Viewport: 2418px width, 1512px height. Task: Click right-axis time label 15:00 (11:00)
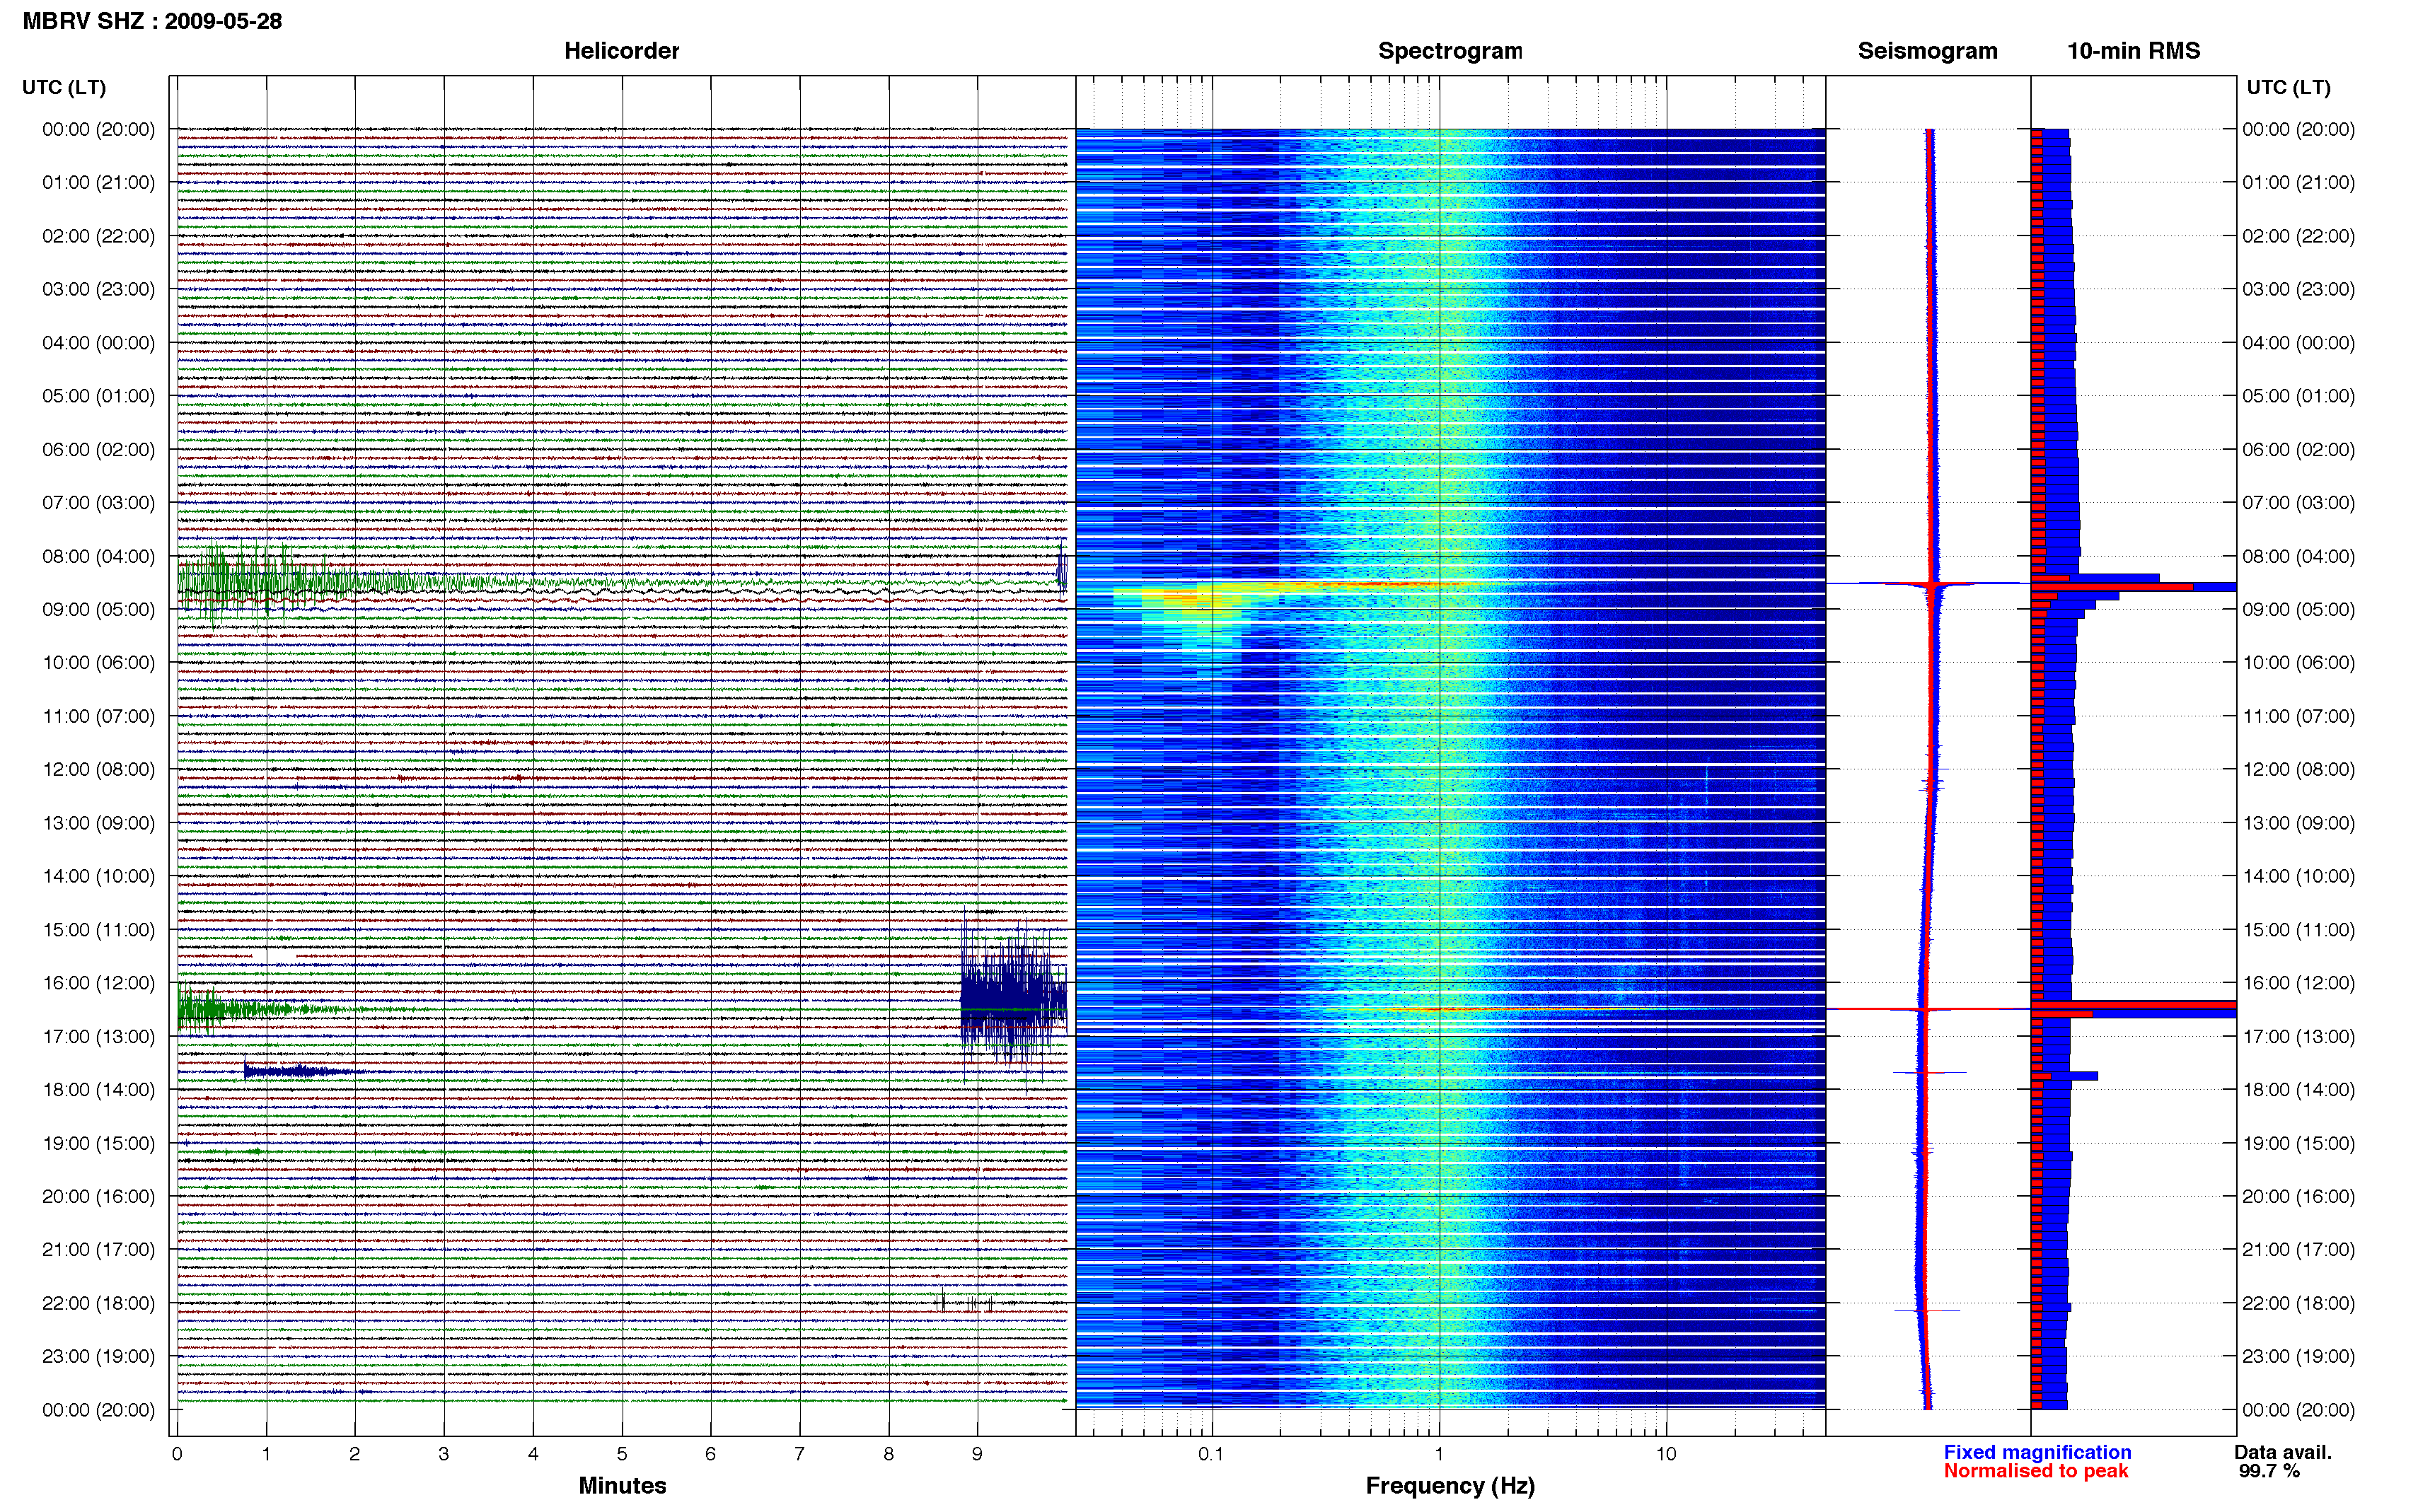(2298, 930)
